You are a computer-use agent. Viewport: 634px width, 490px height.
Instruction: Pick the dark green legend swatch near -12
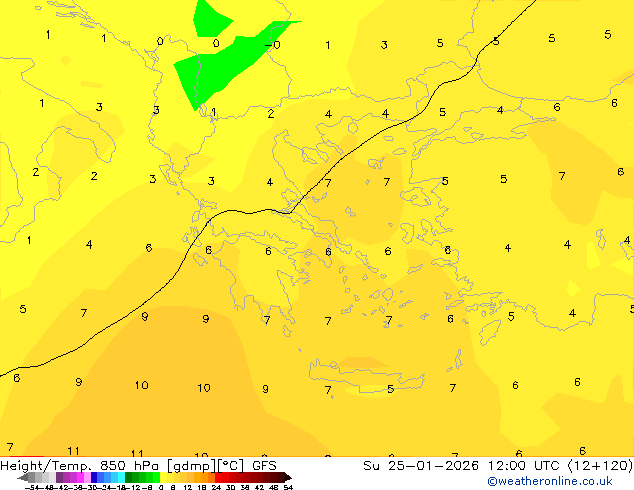128,477
